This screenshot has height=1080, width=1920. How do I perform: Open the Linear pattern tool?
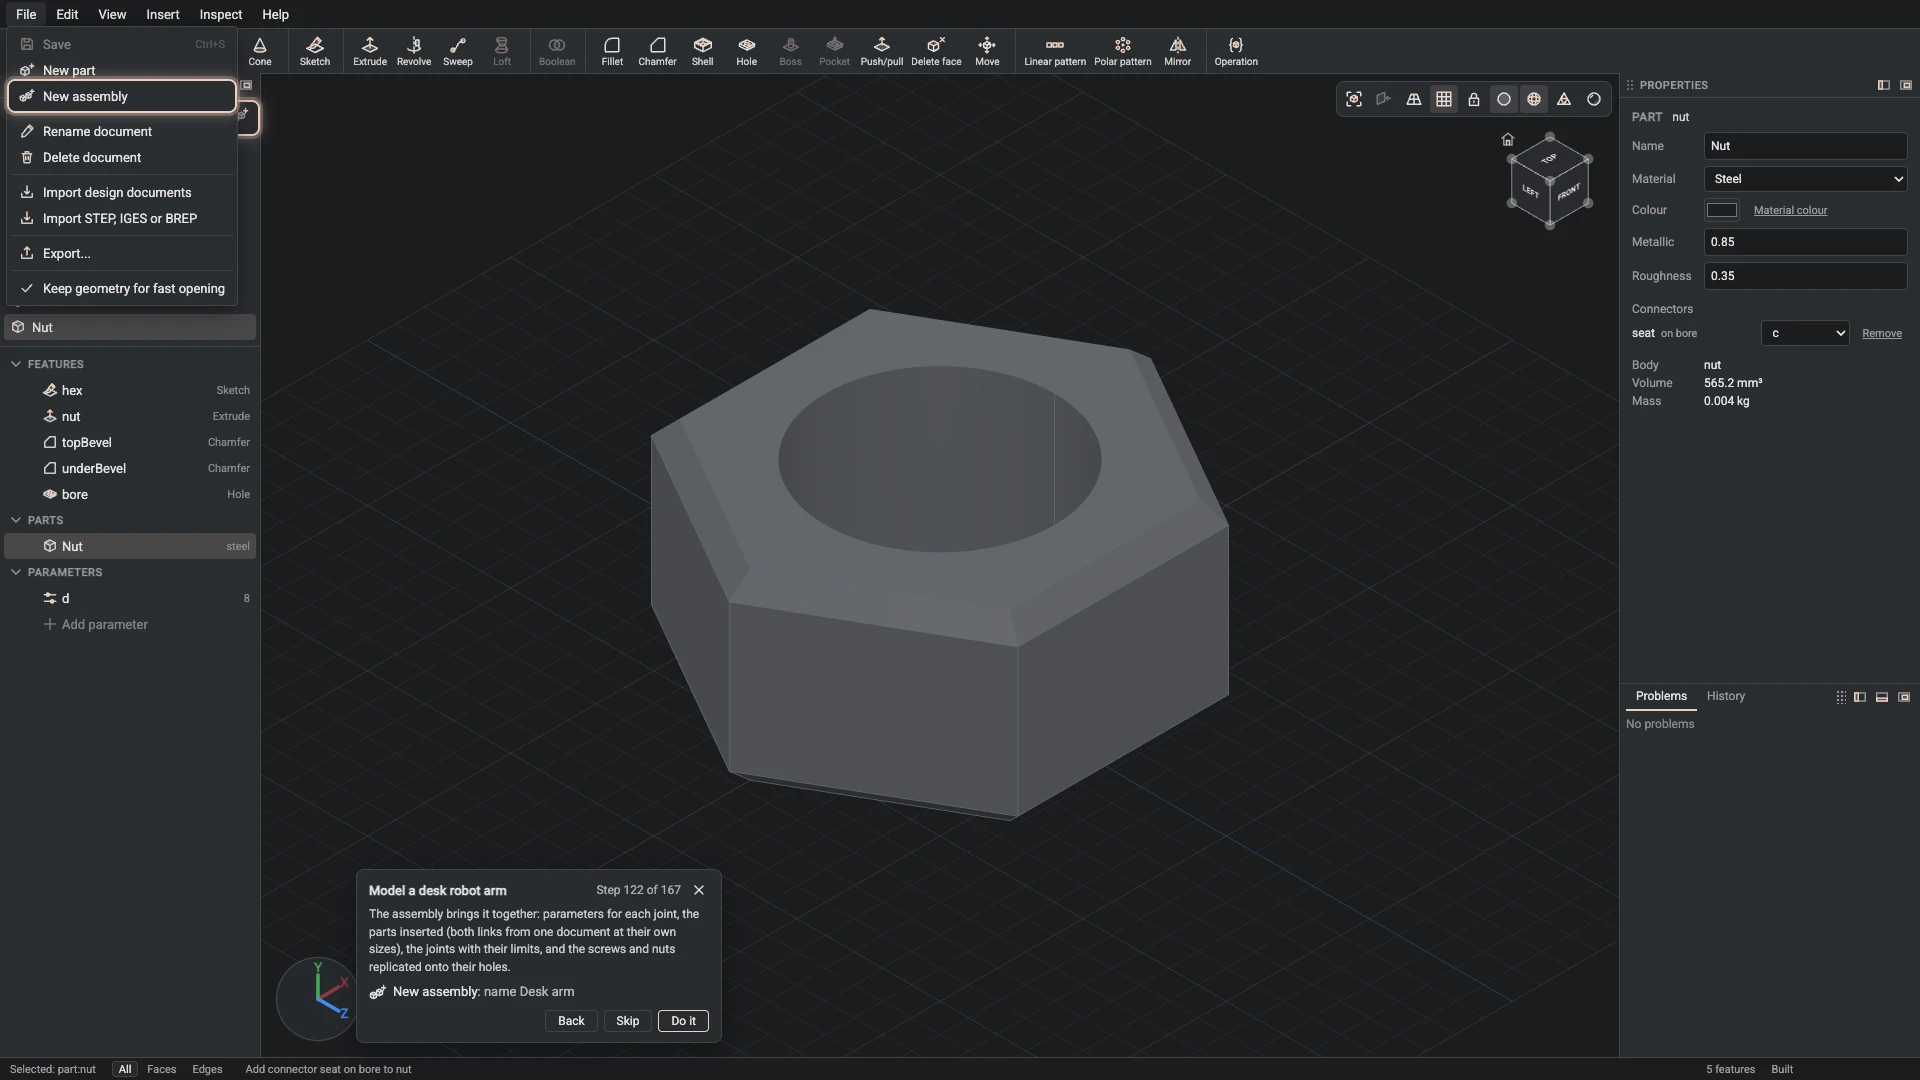(x=1055, y=51)
